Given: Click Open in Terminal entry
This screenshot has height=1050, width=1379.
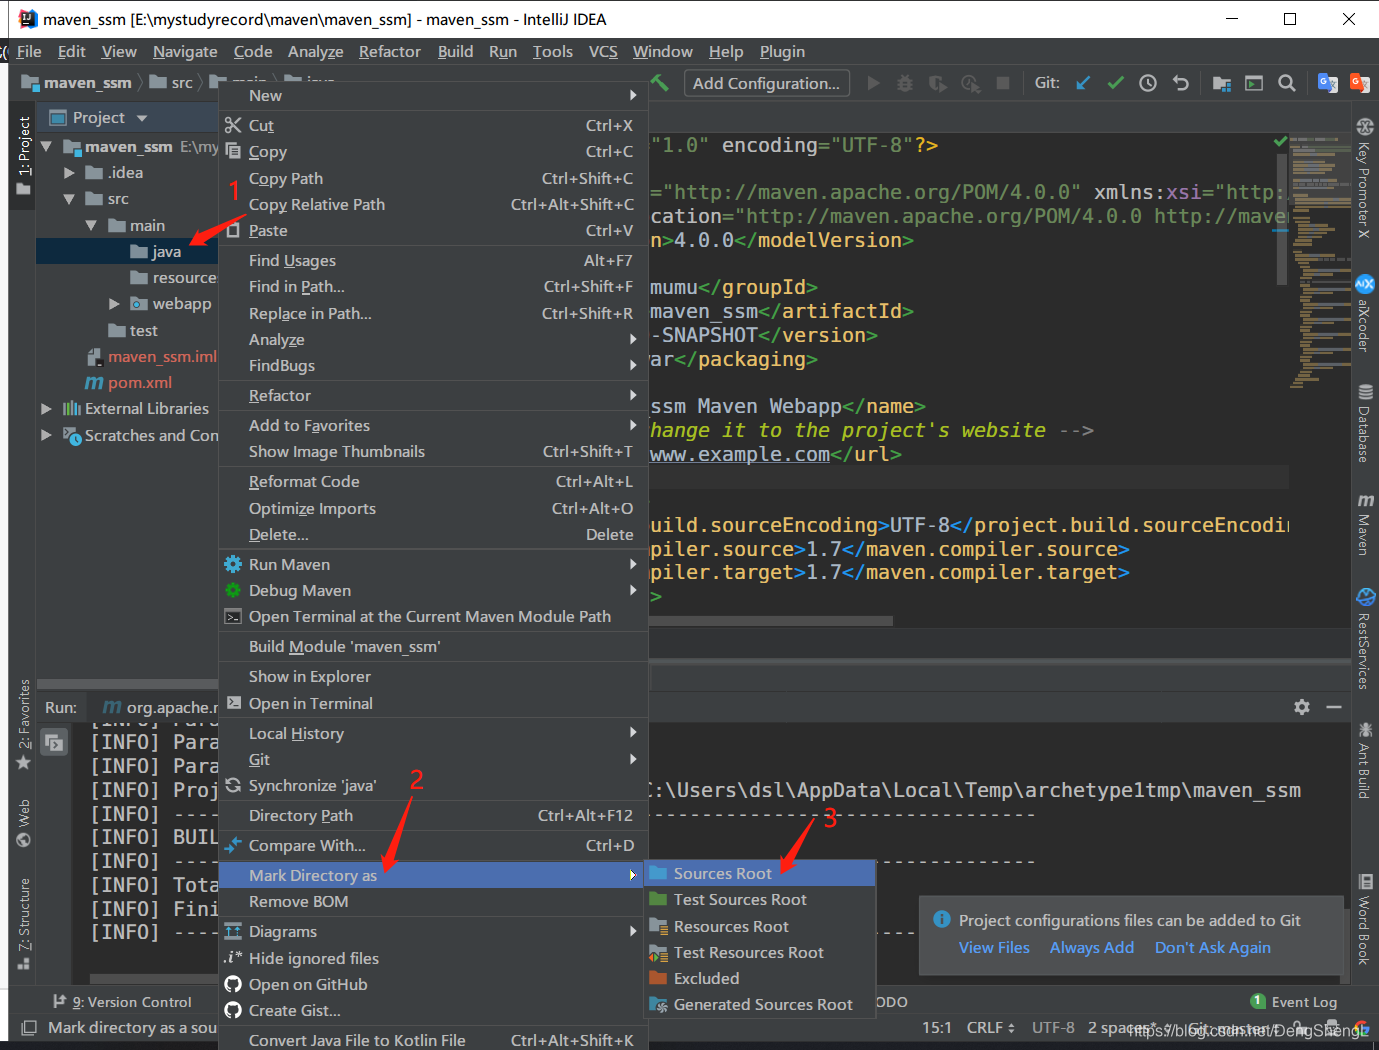Looking at the screenshot, I should (x=433, y=704).
